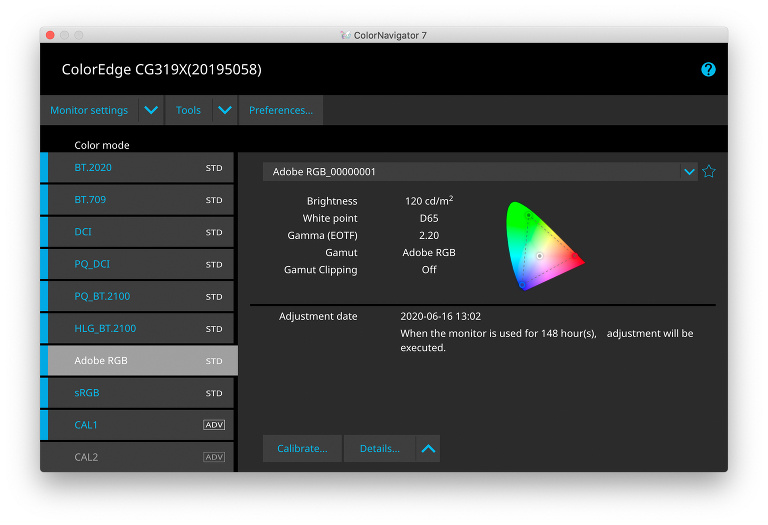The image size is (768, 525).
Task: Collapse details with the up chevron
Action: [x=428, y=449]
